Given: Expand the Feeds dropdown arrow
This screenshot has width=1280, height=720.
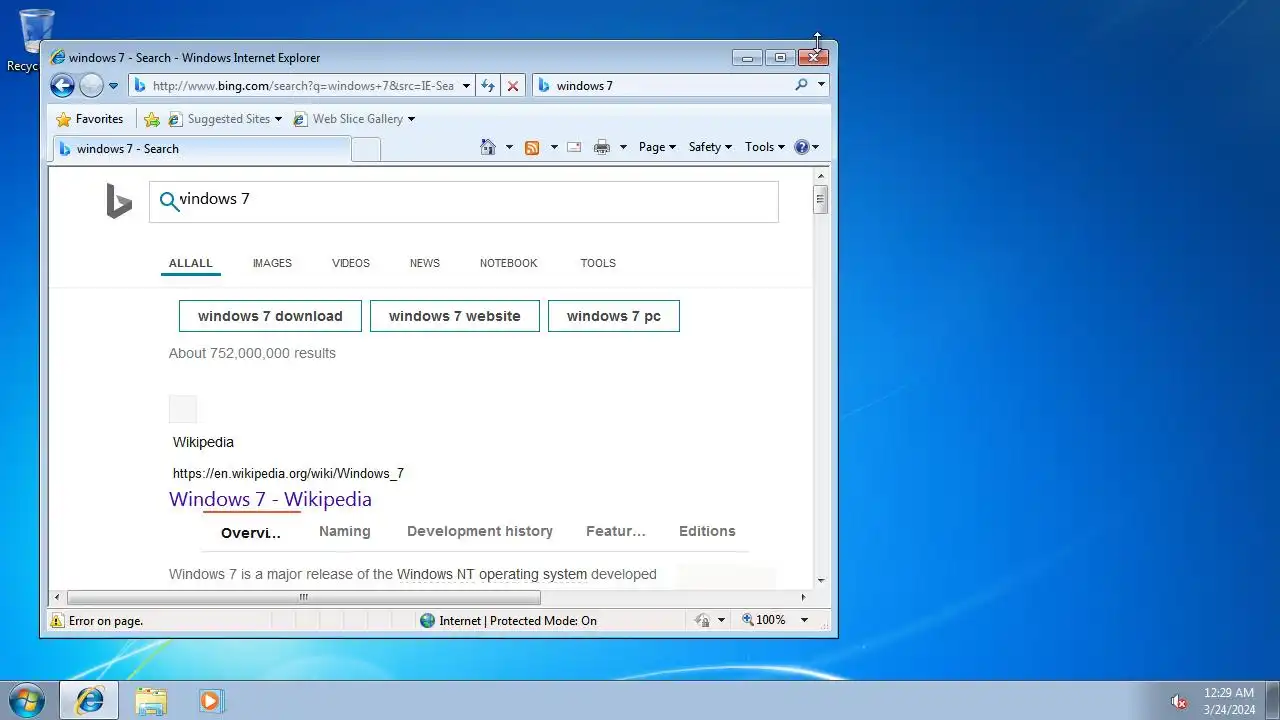Looking at the screenshot, I should tap(554, 147).
